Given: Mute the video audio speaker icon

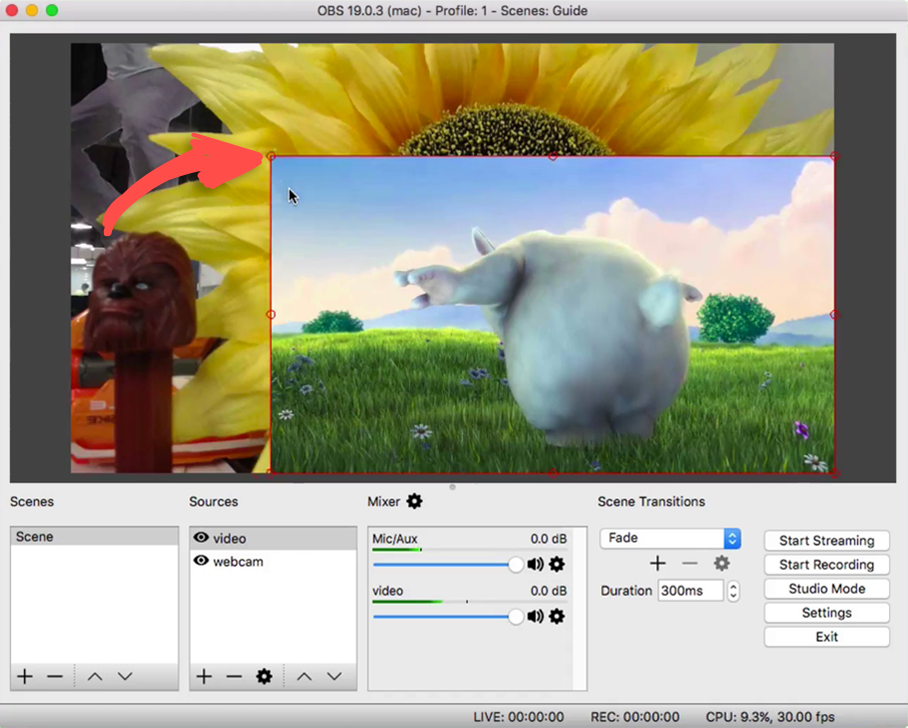Looking at the screenshot, I should coord(536,616).
